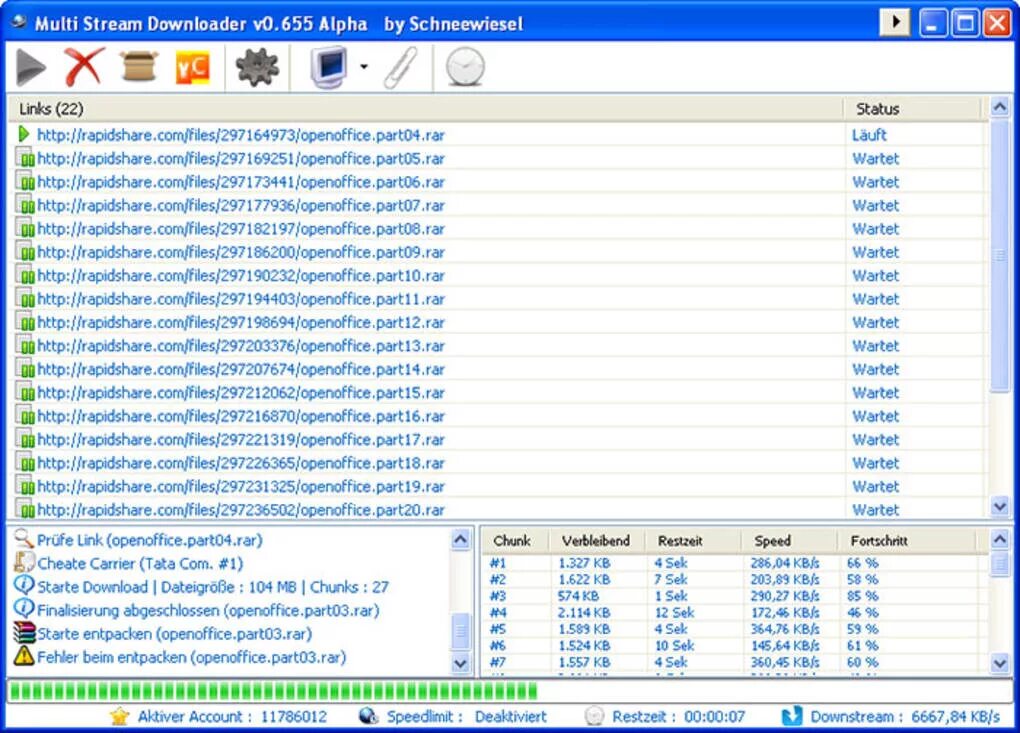Click the Restzeit 00:00:07 value
The width and height of the screenshot is (1020, 733).
click(714, 717)
